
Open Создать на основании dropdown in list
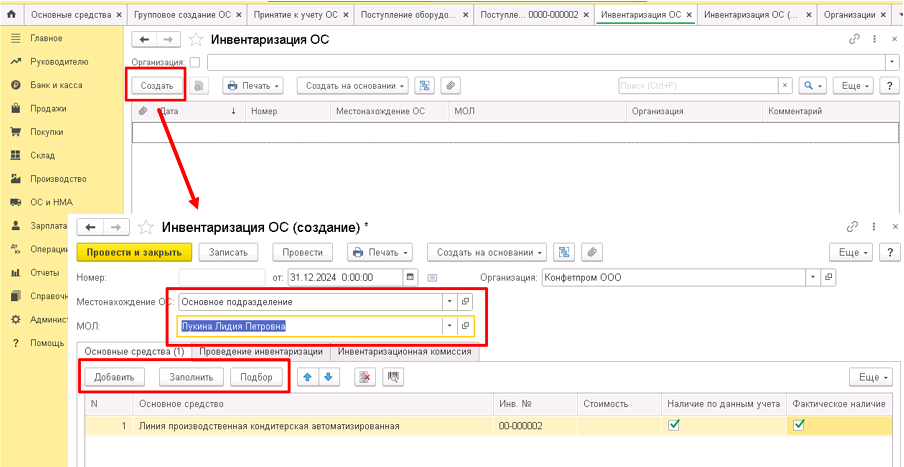coord(353,85)
